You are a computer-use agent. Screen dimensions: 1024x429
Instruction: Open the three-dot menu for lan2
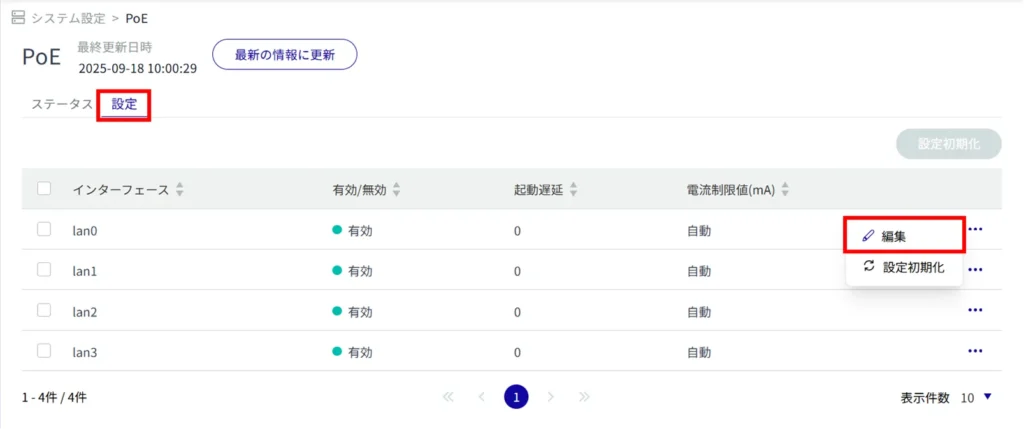[975, 311]
